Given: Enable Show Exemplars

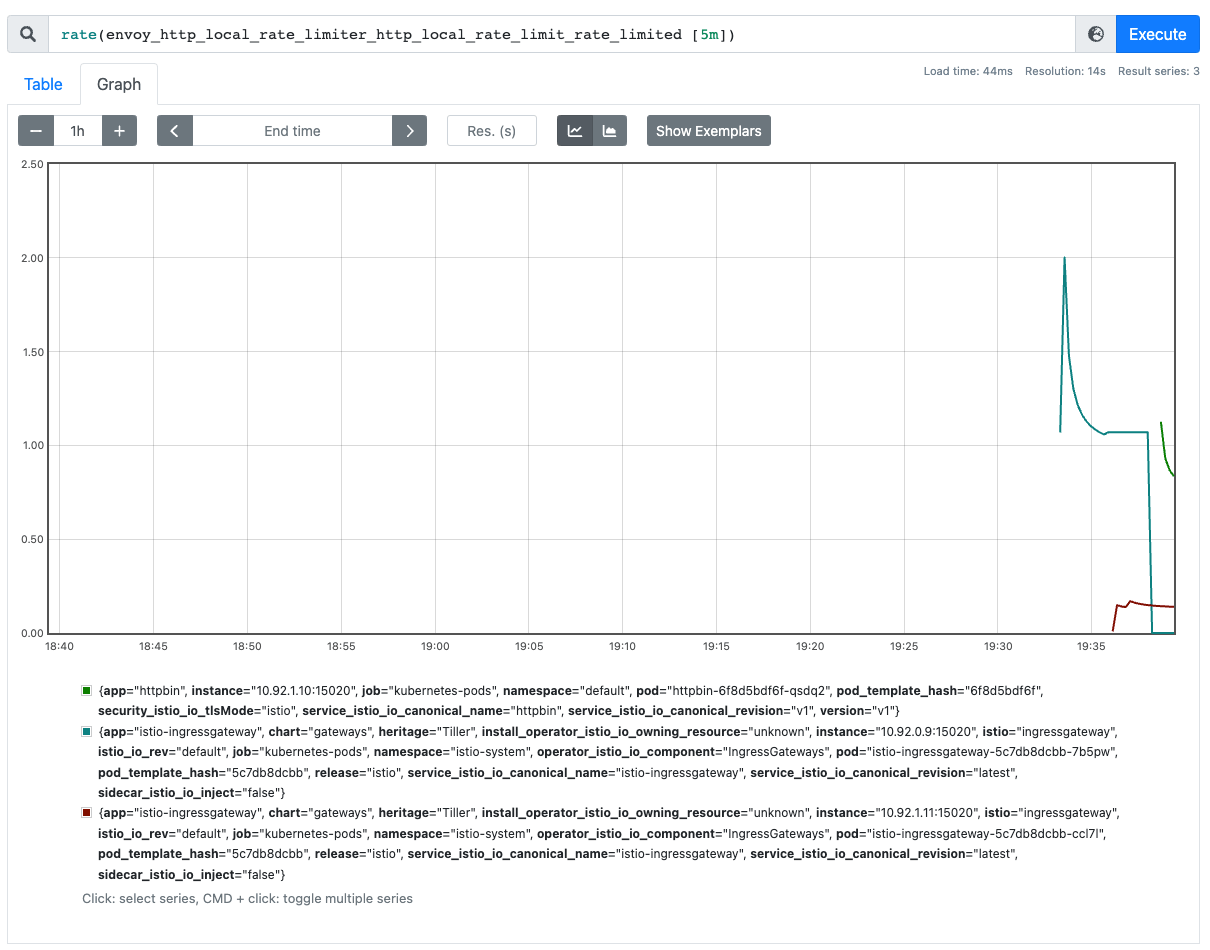Looking at the screenshot, I should tap(708, 130).
